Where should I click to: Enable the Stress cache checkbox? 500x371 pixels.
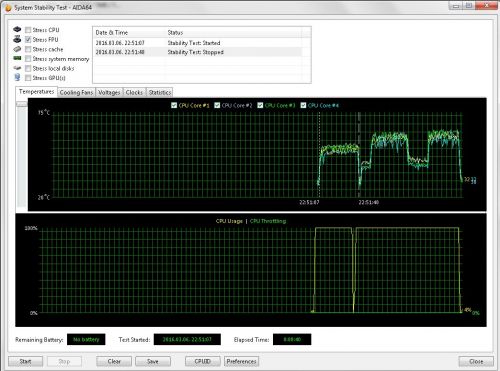[x=28, y=49]
